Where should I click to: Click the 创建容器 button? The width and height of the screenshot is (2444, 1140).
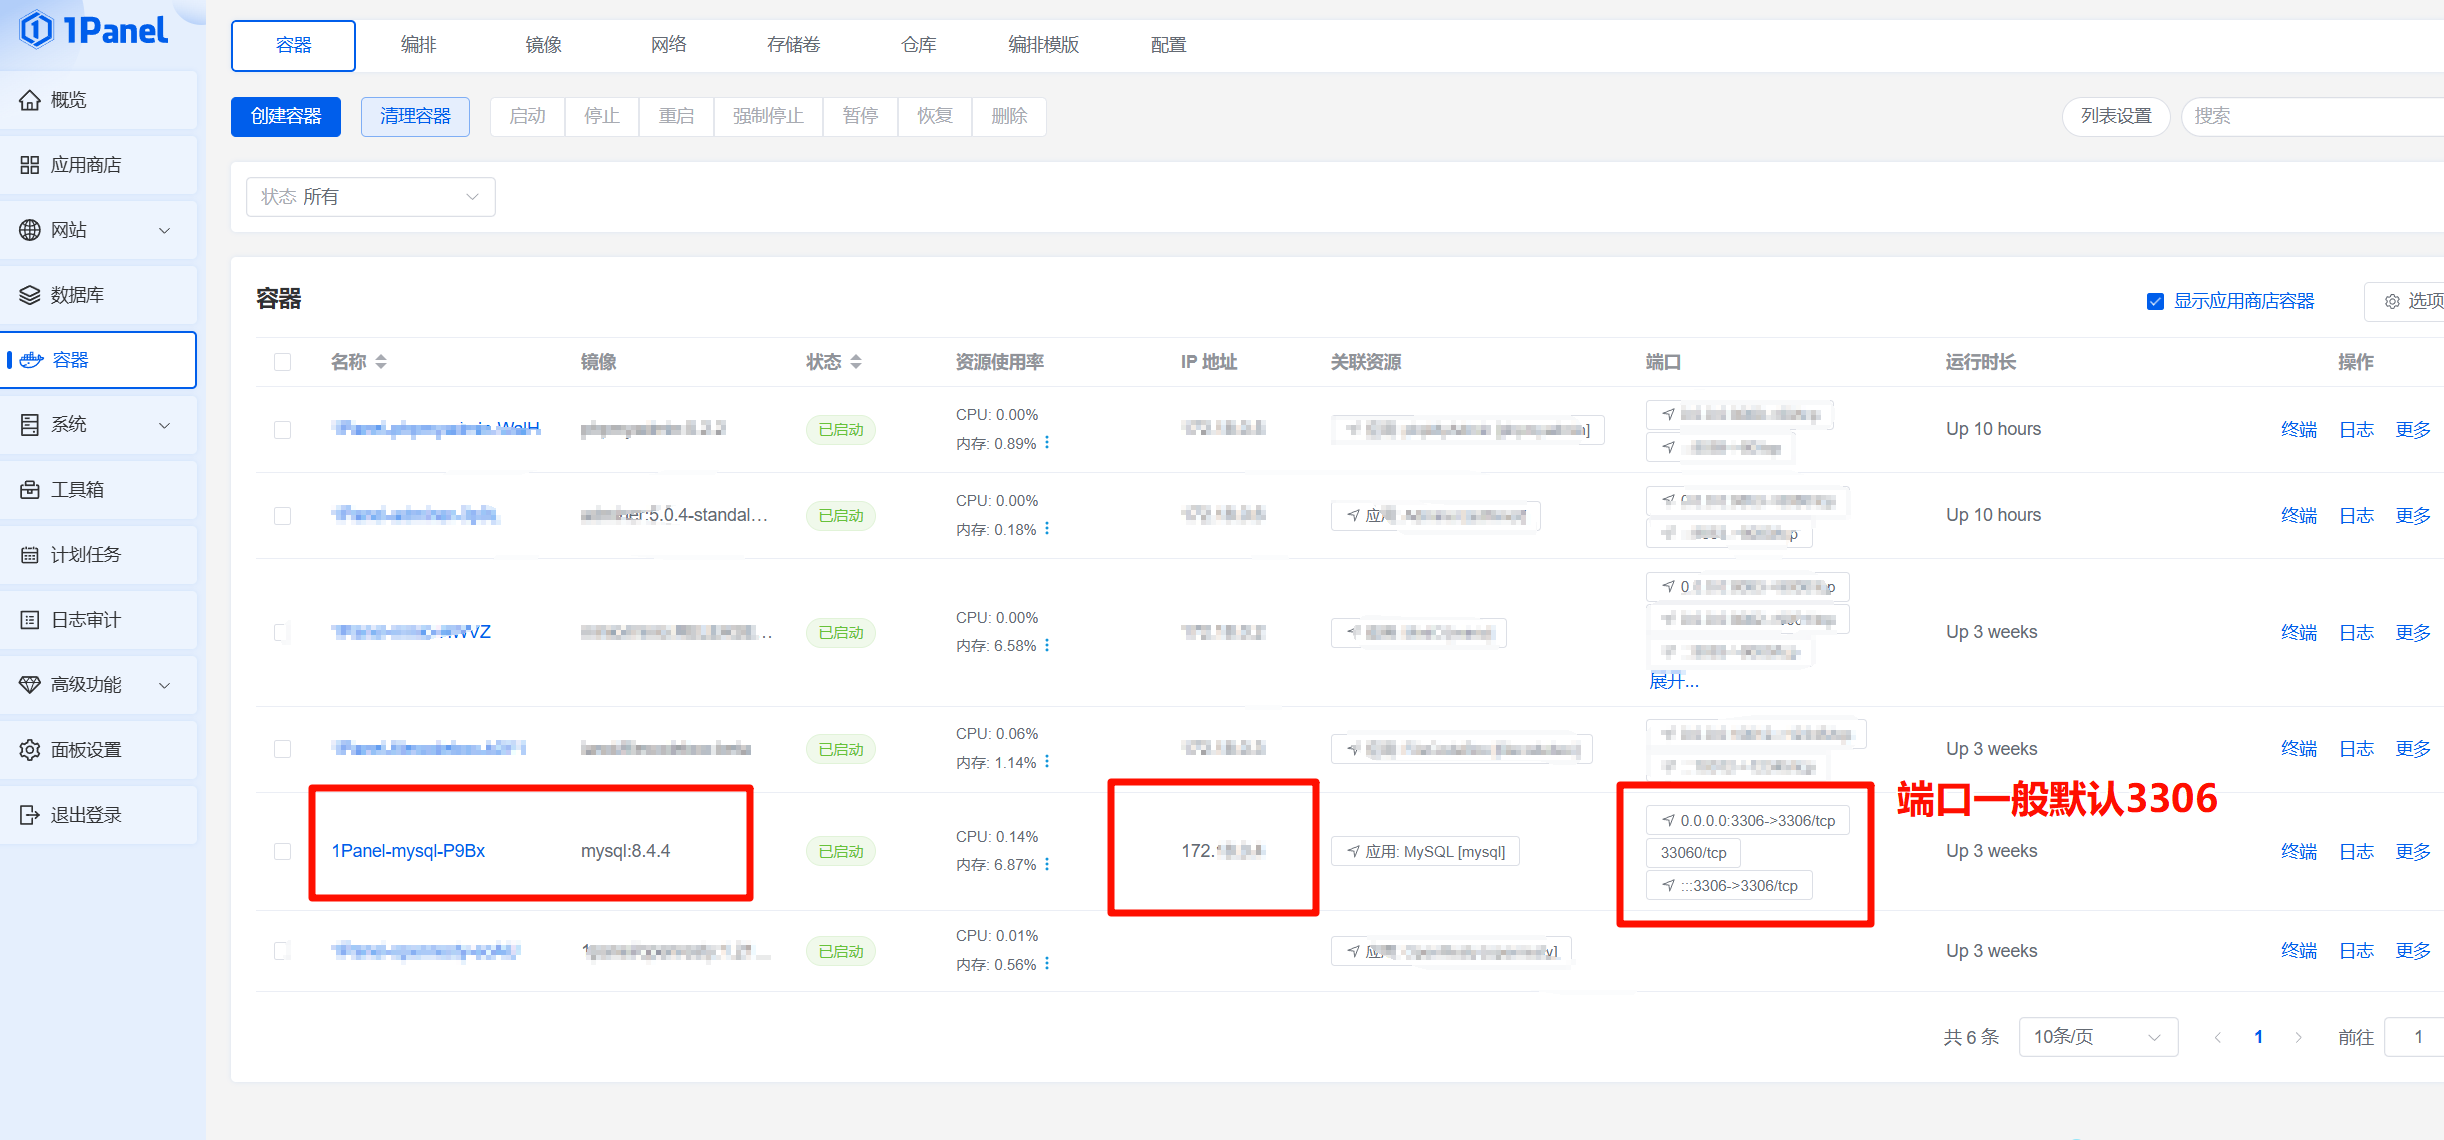point(286,116)
